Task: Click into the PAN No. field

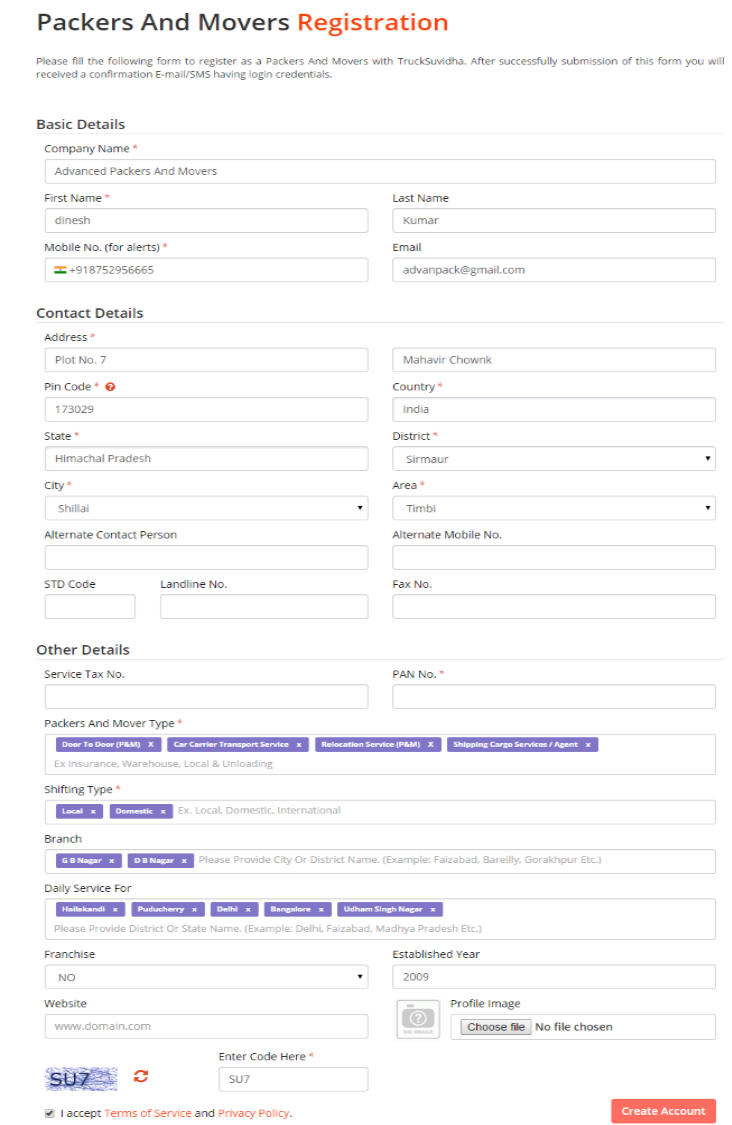Action: click(x=553, y=697)
